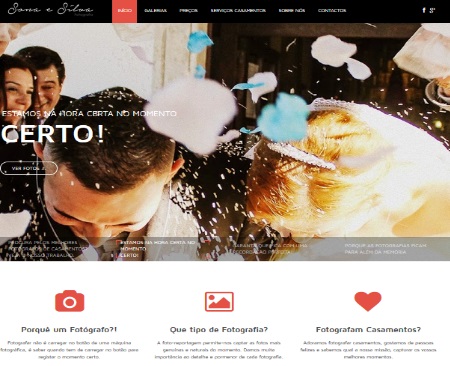Open Serviços Casamentos in navigation
This screenshot has width=450, height=366.
(238, 11)
